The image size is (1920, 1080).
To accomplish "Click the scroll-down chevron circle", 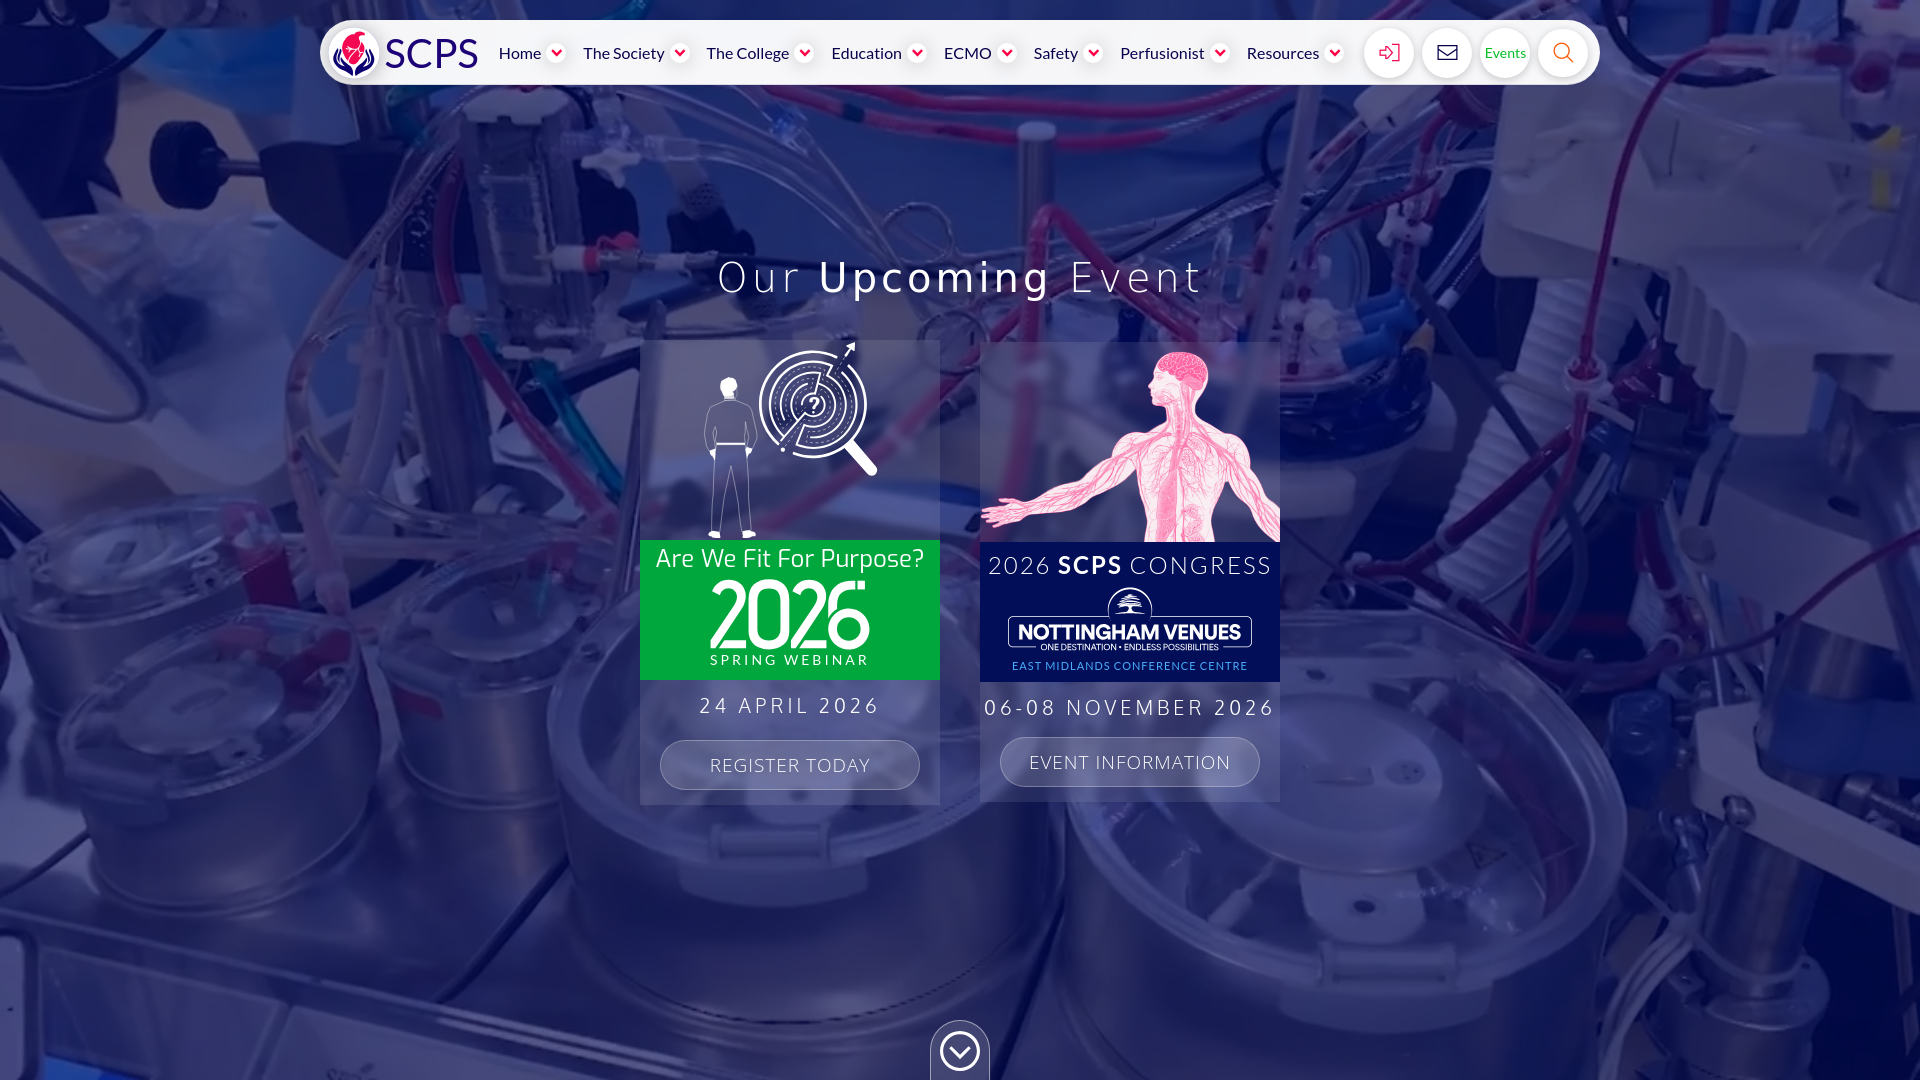I will click(960, 1051).
